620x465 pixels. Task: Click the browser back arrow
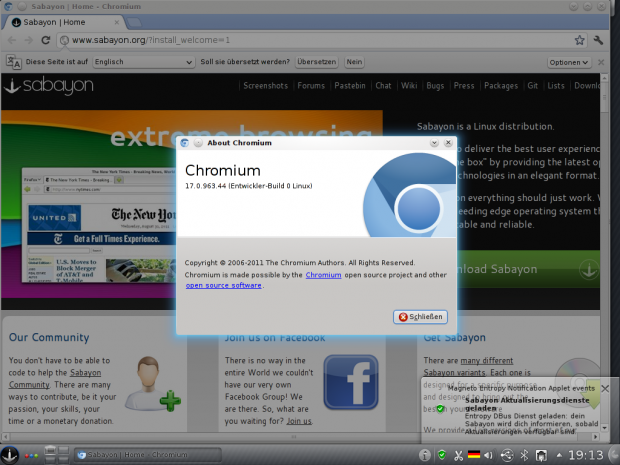coord(12,40)
